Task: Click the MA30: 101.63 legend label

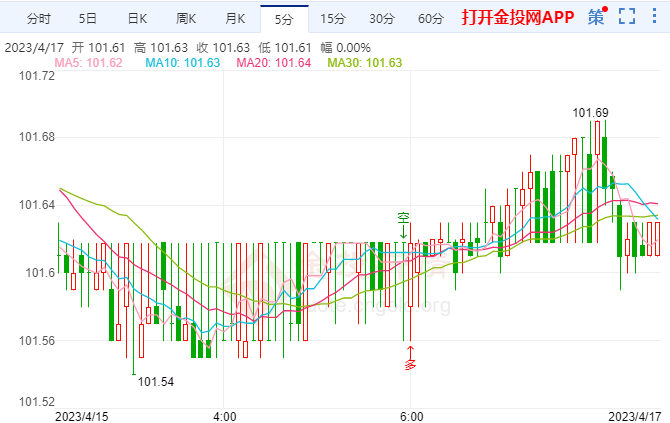Action: 364,63
